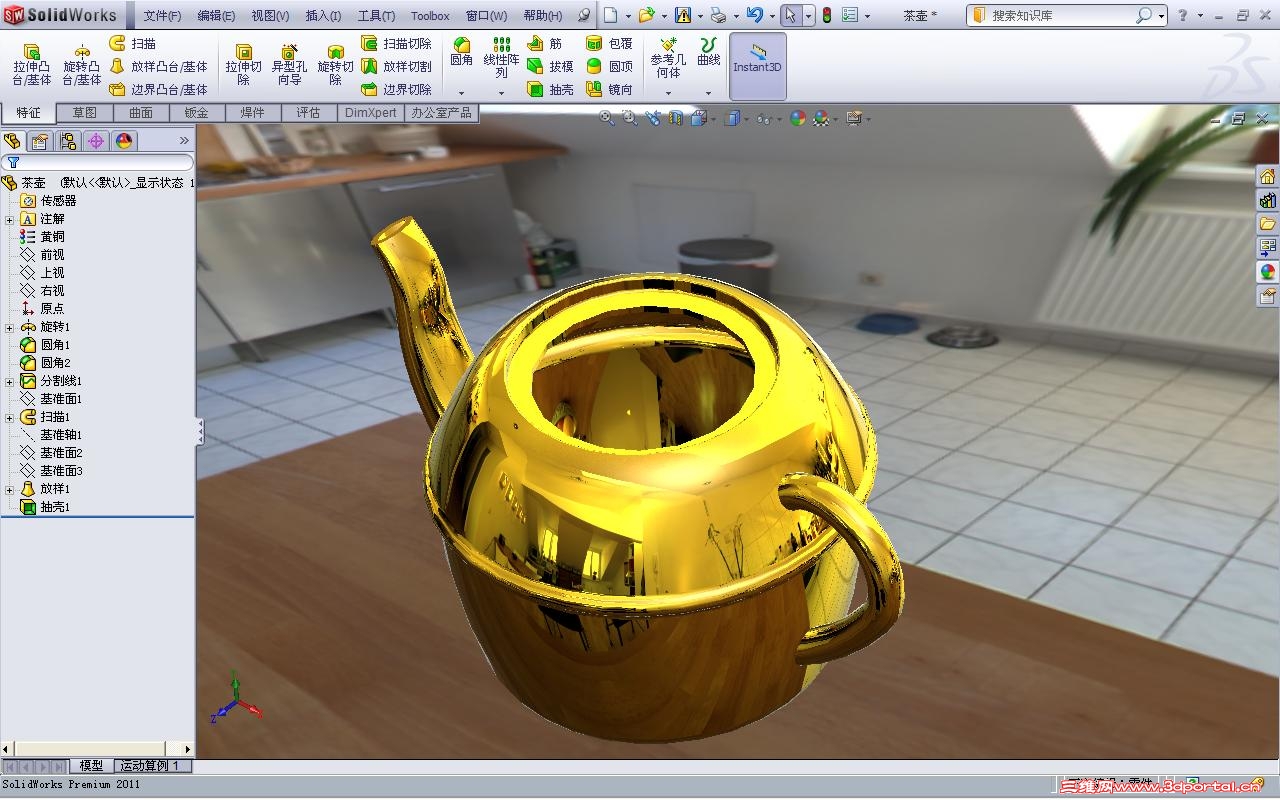Select the 包覆 wrap tool
The height and width of the screenshot is (800, 1280).
point(609,44)
